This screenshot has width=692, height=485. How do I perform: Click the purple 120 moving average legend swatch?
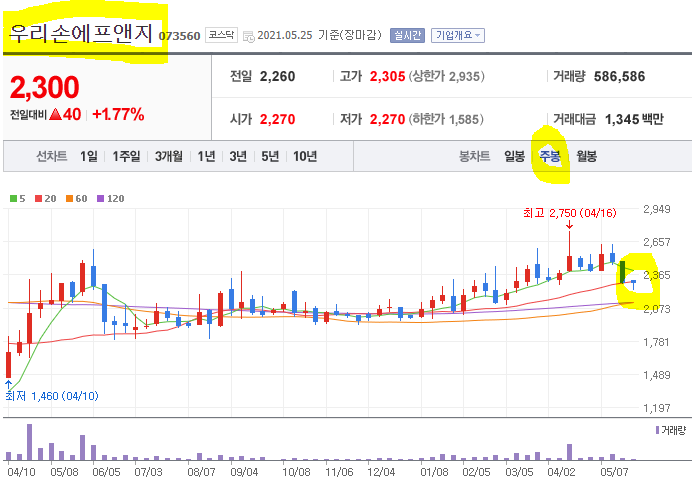click(100, 199)
